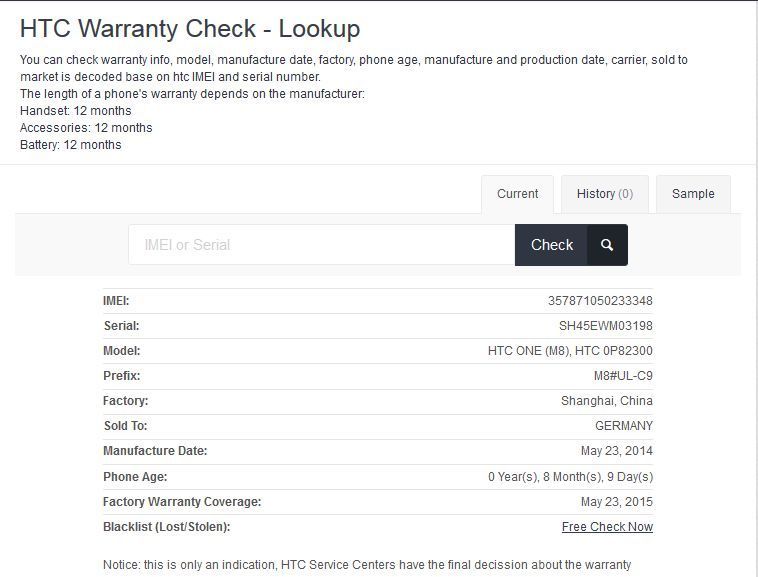
Task: Click the Prefix: row label
Action: click(121, 375)
